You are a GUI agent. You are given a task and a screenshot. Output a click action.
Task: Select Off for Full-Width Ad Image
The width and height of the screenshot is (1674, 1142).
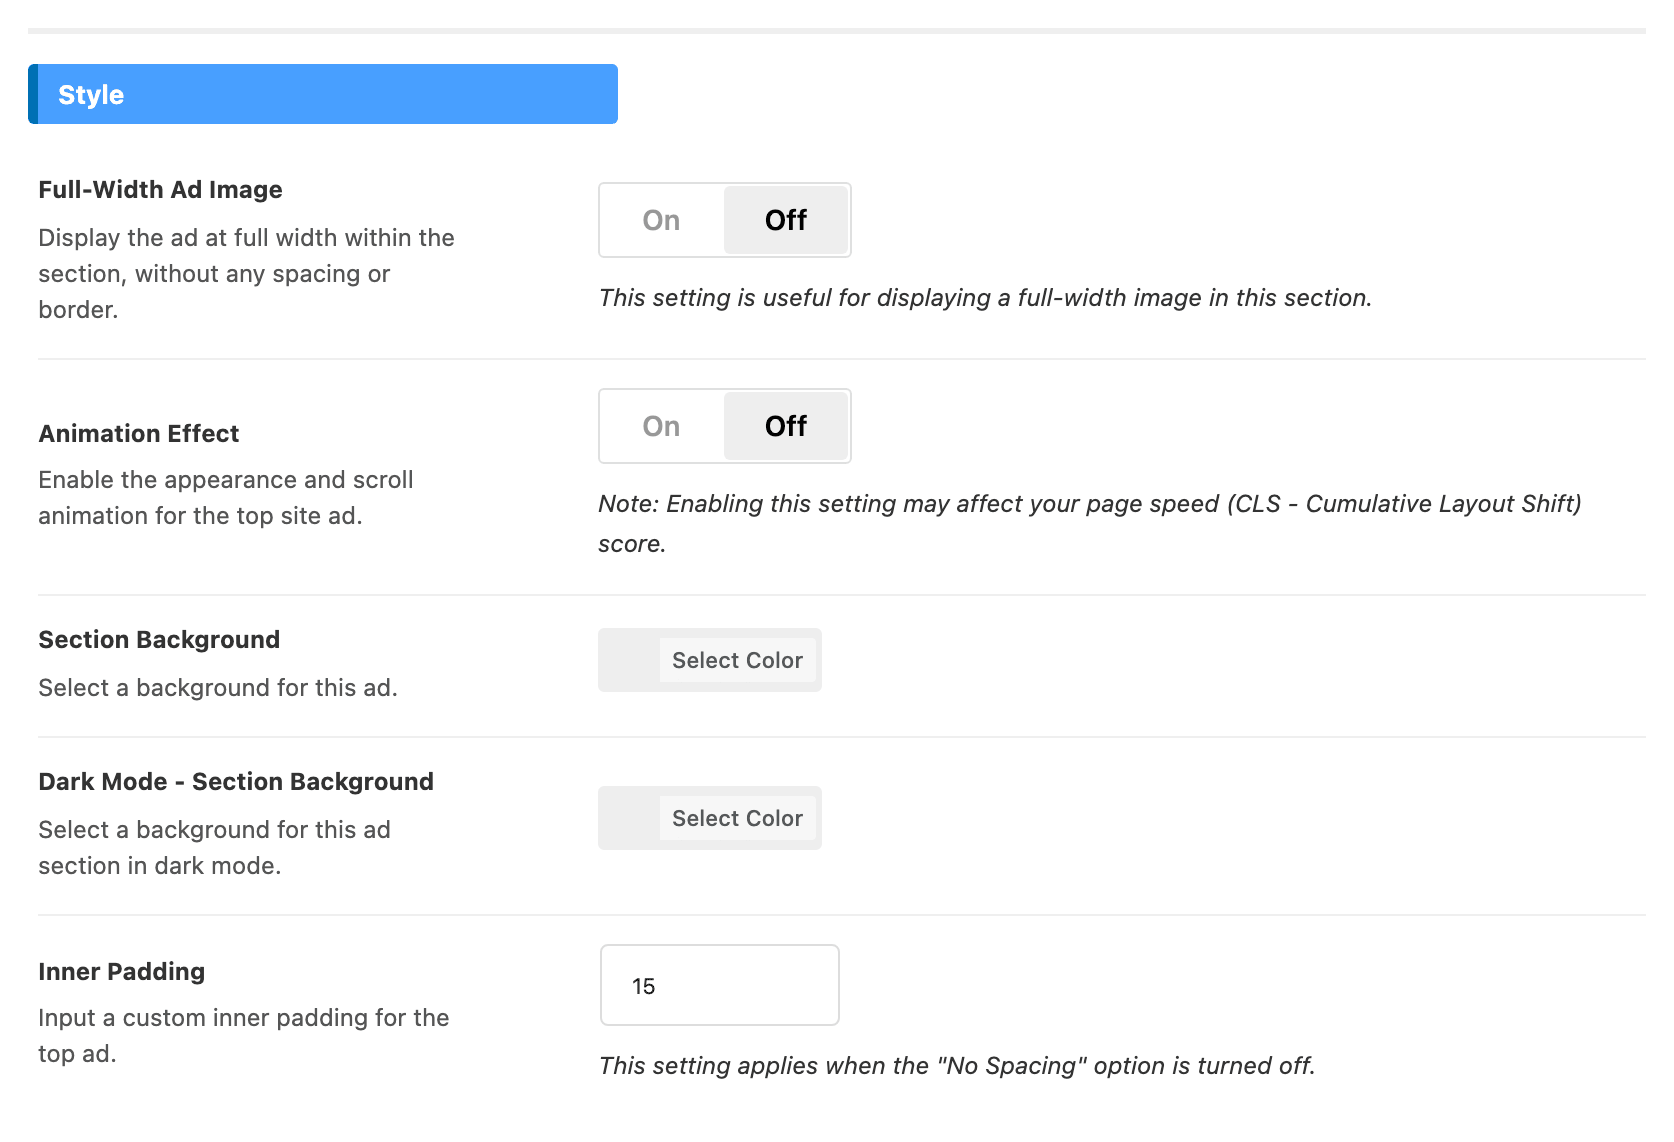click(x=786, y=220)
